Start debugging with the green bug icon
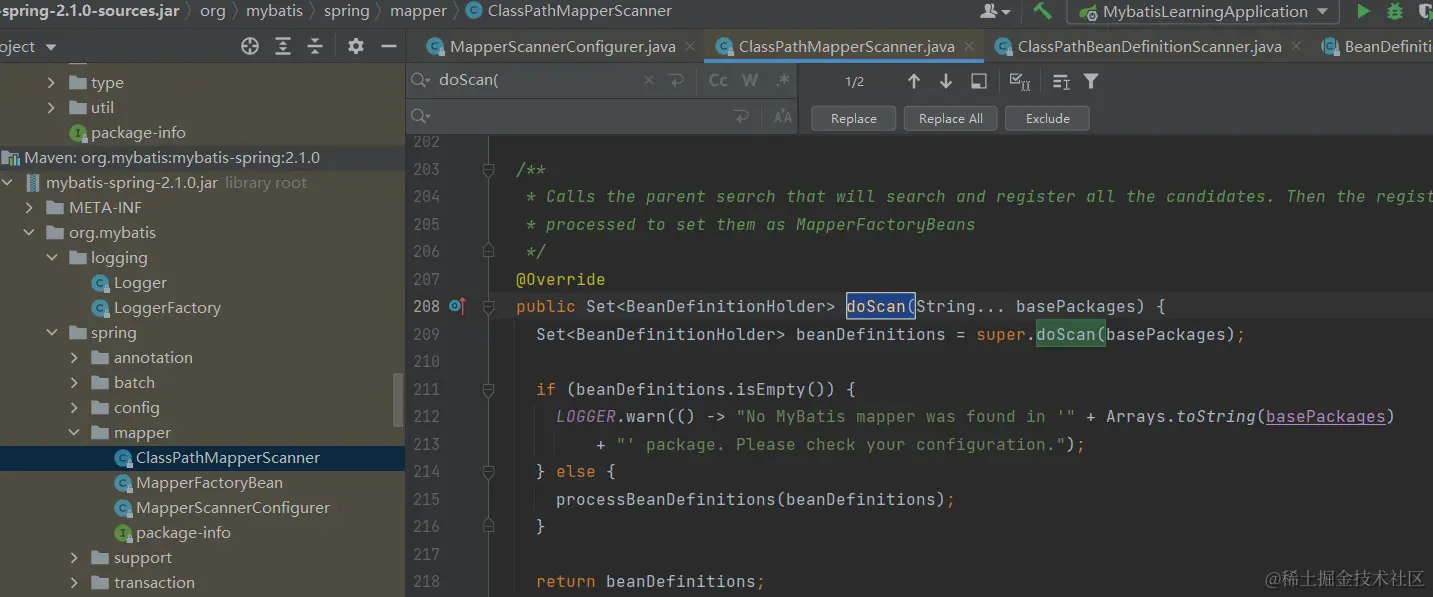Viewport: 1433px width, 597px height. (1395, 11)
